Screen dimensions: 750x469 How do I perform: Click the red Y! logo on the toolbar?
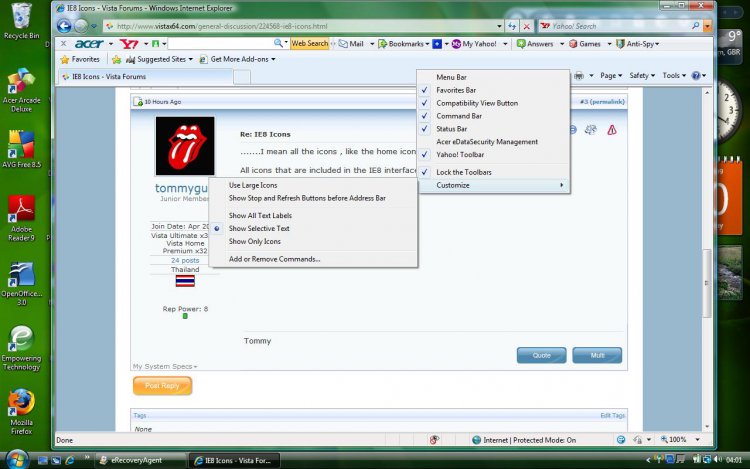[129, 44]
